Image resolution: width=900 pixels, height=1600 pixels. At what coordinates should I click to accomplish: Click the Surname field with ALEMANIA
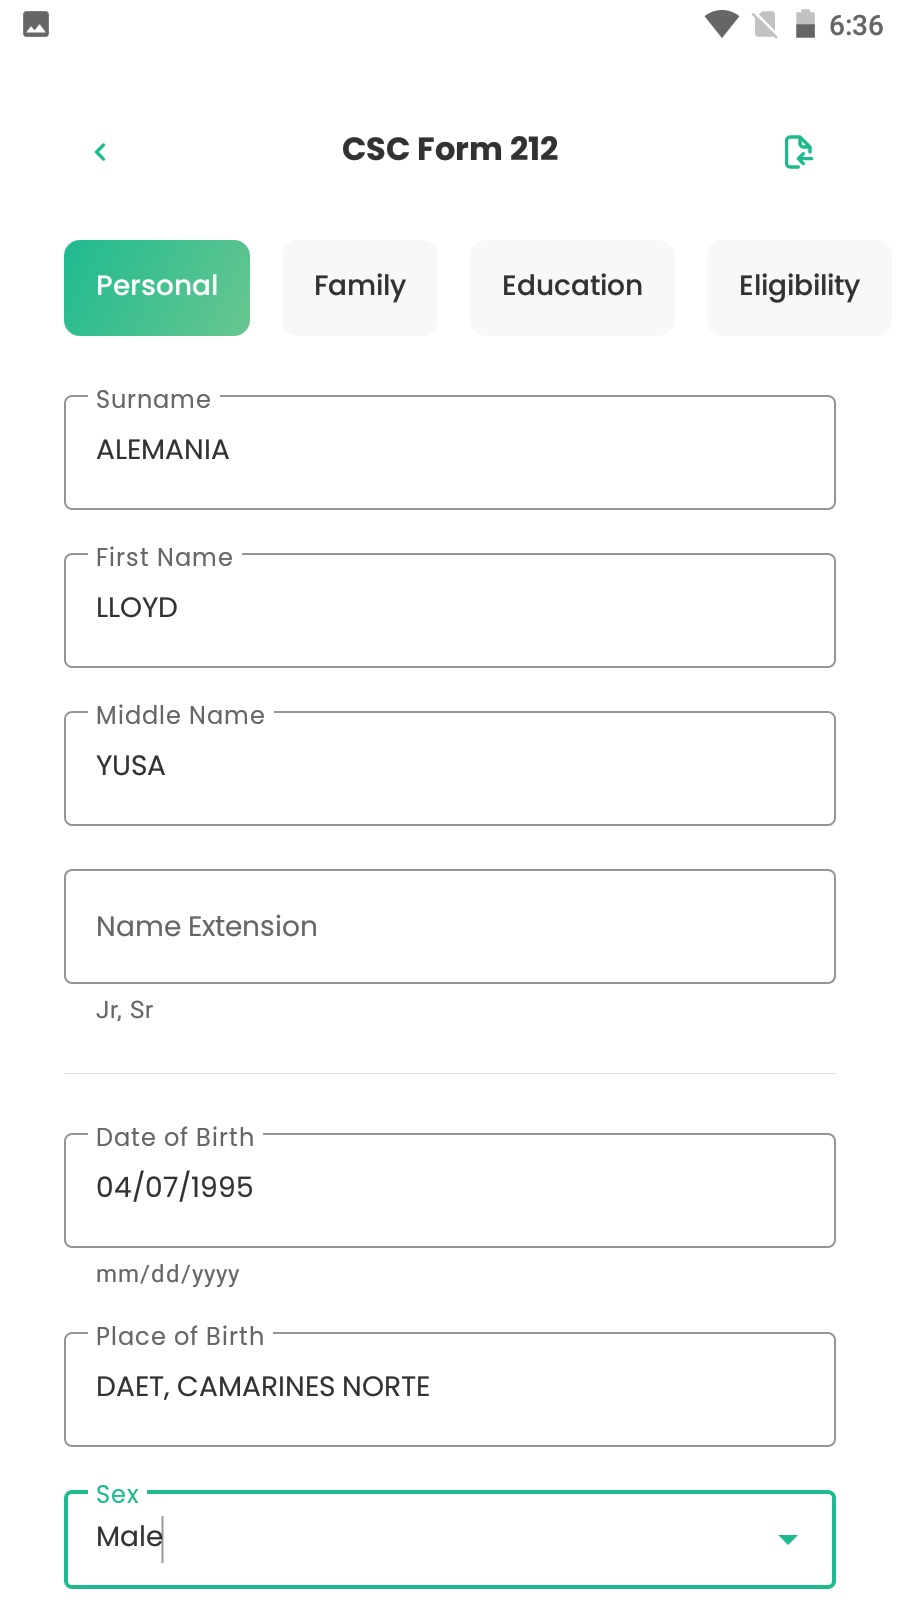(x=450, y=452)
